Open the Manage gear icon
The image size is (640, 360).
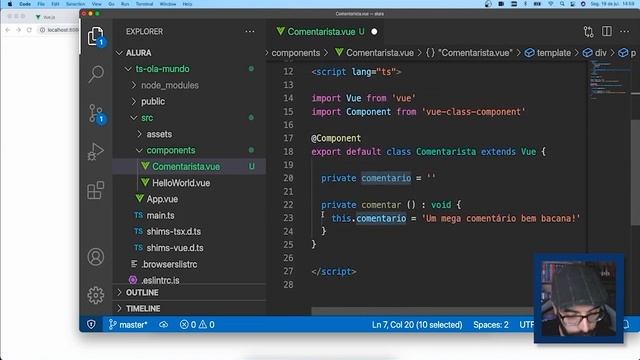(96, 295)
